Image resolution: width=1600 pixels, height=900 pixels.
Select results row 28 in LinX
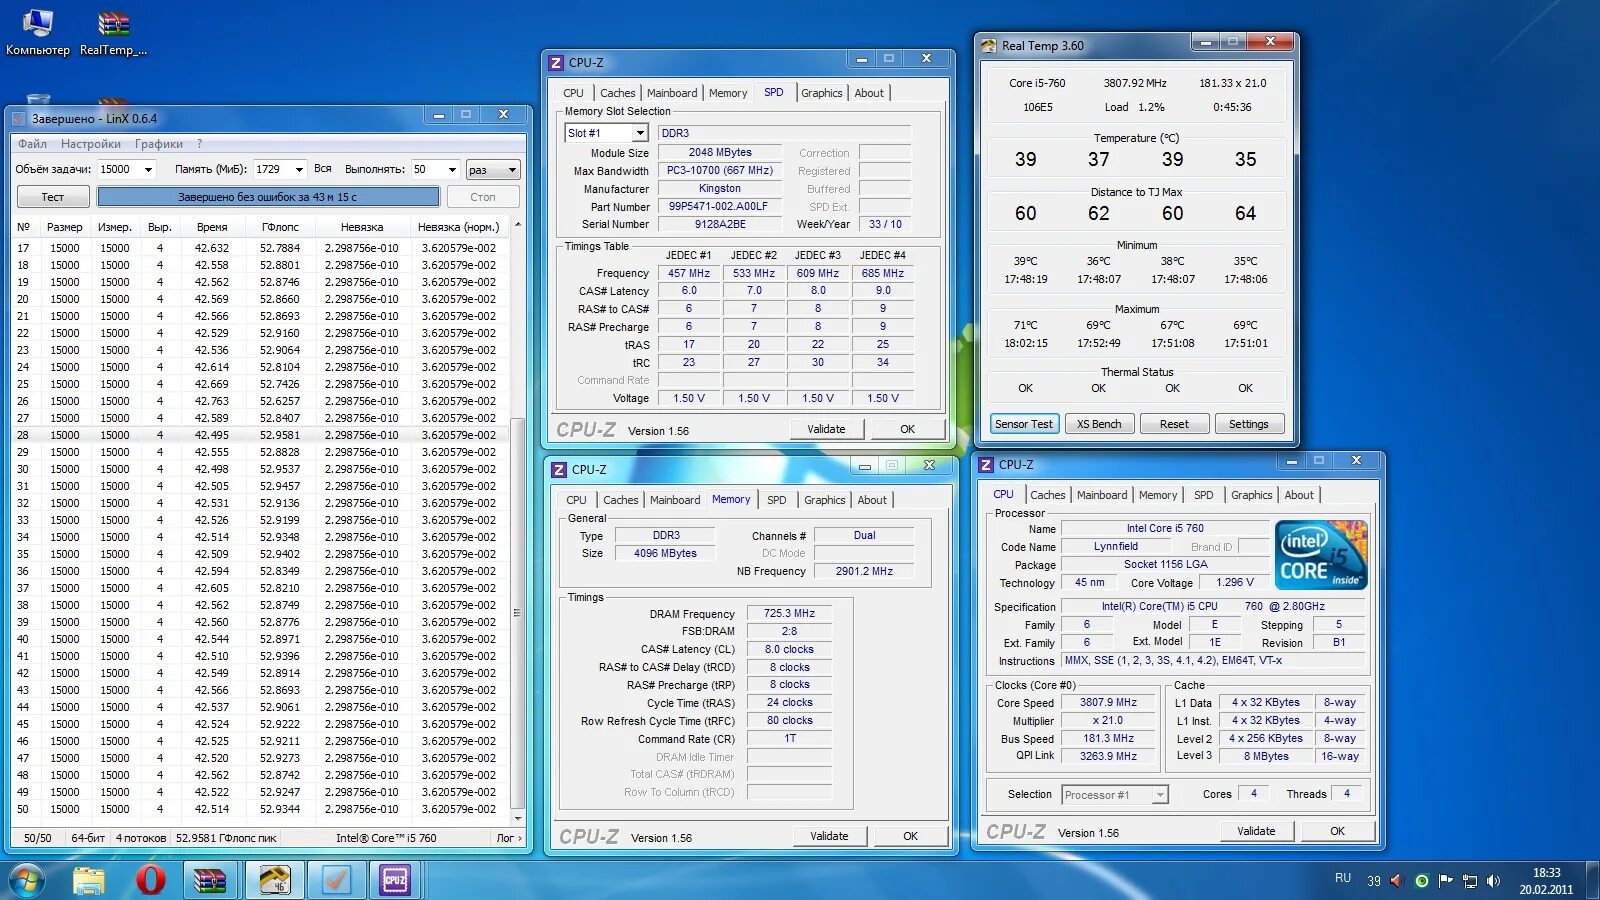pyautogui.click(x=260, y=435)
